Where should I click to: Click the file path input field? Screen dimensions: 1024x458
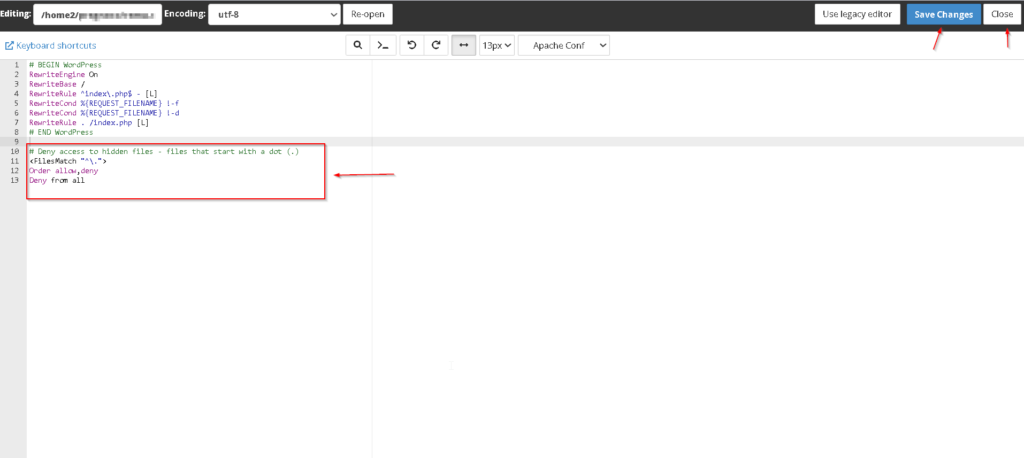(97, 14)
